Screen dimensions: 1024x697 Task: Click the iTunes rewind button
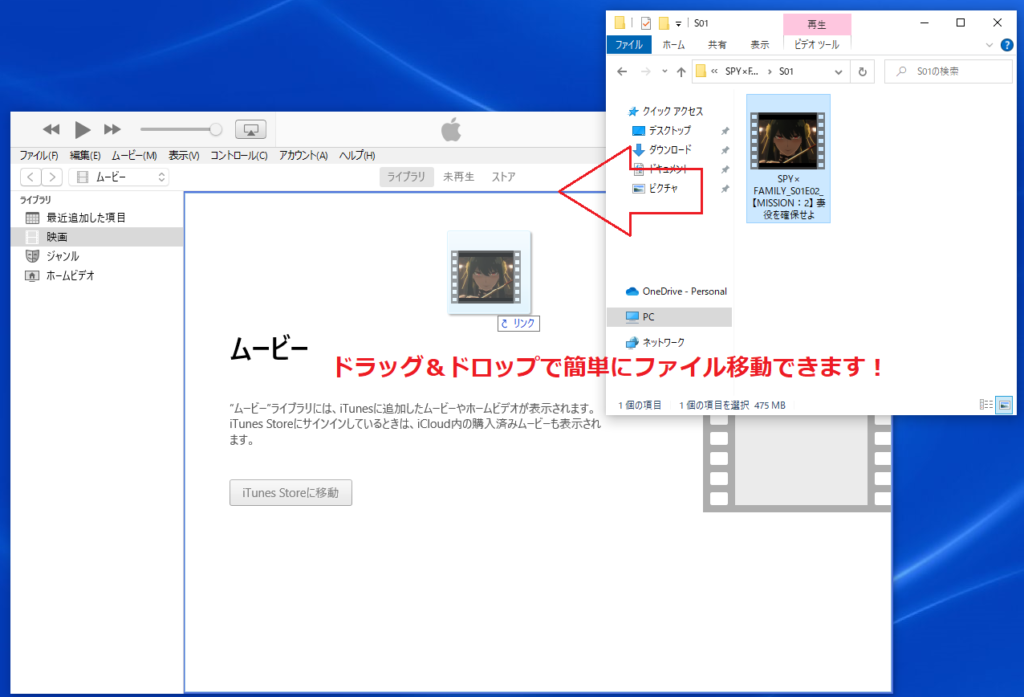coord(51,129)
